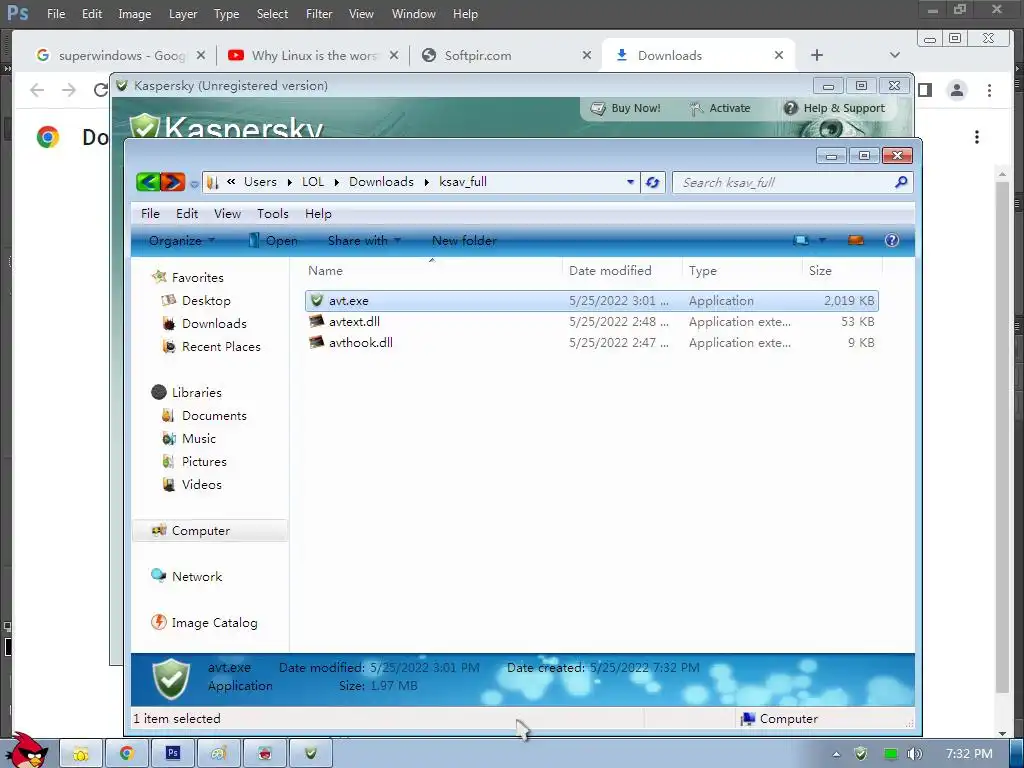Expand view options dropdown arrow
Image resolution: width=1024 pixels, height=768 pixels.
(x=822, y=240)
